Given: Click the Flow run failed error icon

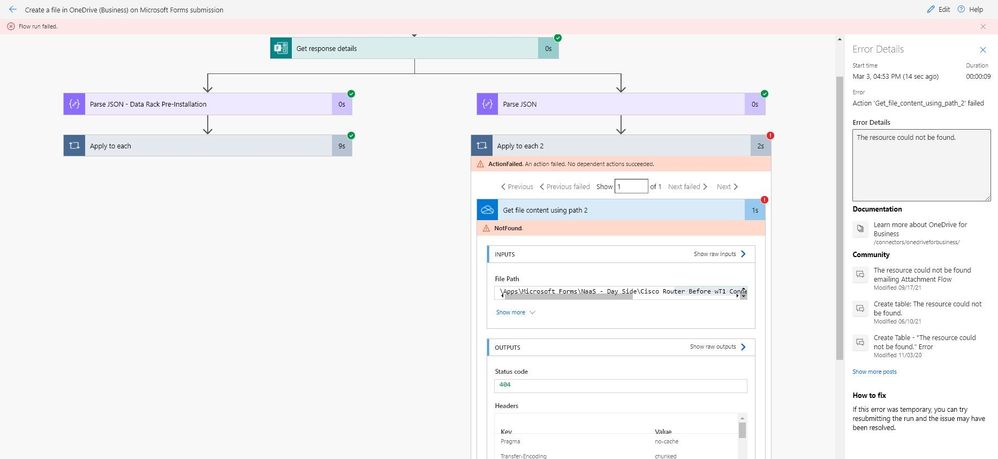Looking at the screenshot, I should click(x=11, y=26).
